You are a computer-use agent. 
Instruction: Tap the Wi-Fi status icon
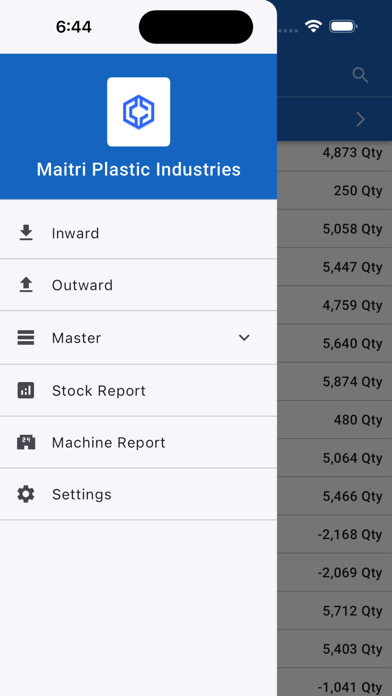313,27
